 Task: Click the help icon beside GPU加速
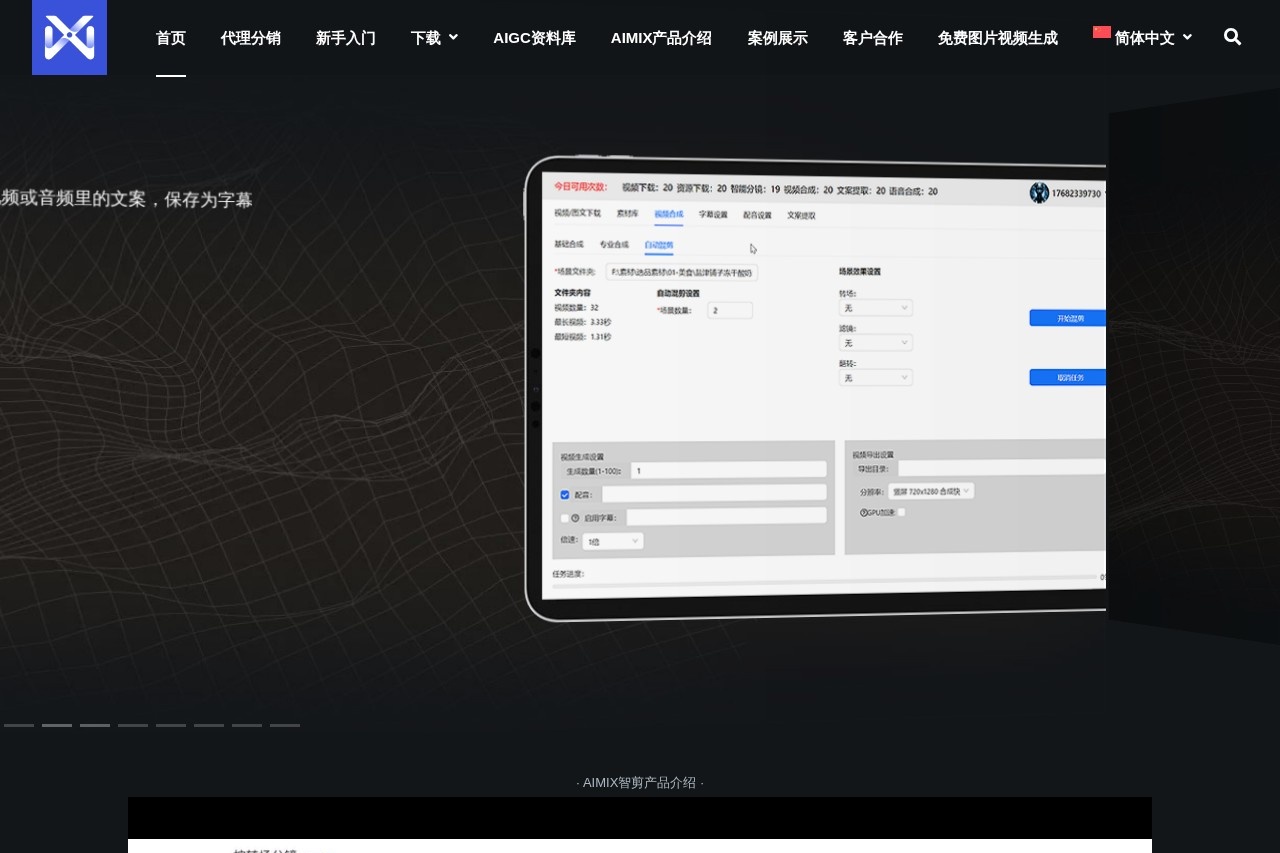(x=862, y=512)
